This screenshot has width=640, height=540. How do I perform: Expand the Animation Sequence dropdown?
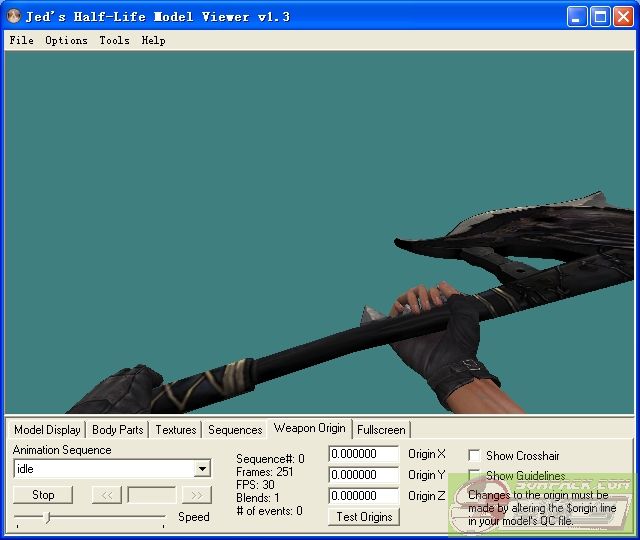pyautogui.click(x=202, y=469)
